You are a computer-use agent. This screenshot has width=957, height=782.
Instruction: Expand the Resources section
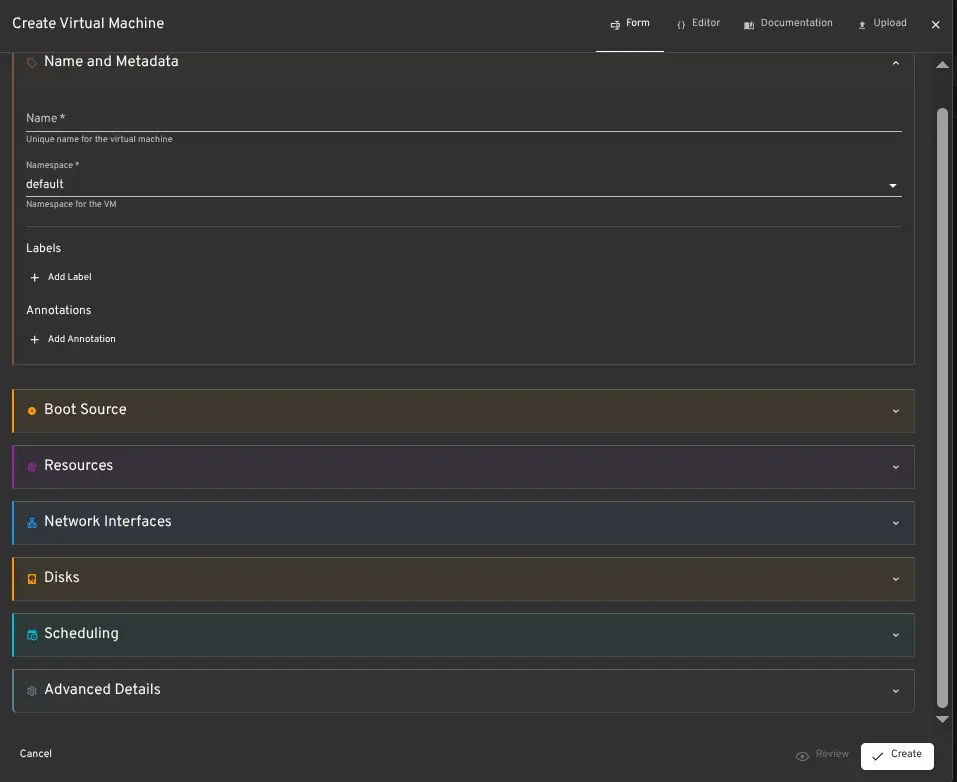pyautogui.click(x=895, y=467)
